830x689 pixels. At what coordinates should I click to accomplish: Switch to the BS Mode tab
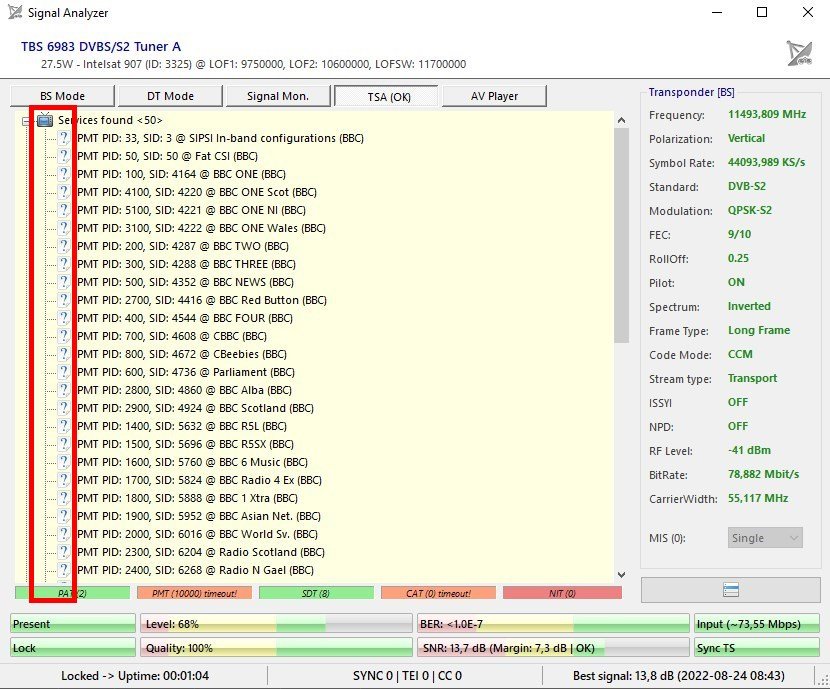point(62,96)
